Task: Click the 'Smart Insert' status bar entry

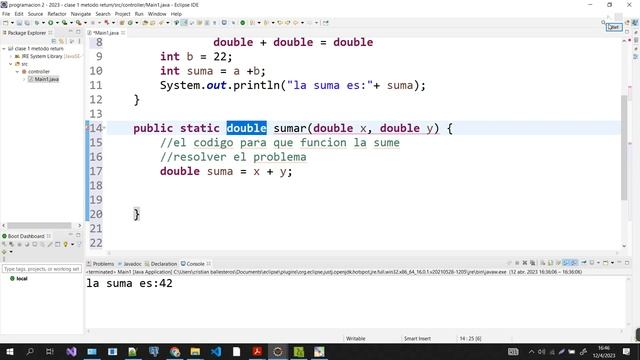Action: pos(417,338)
